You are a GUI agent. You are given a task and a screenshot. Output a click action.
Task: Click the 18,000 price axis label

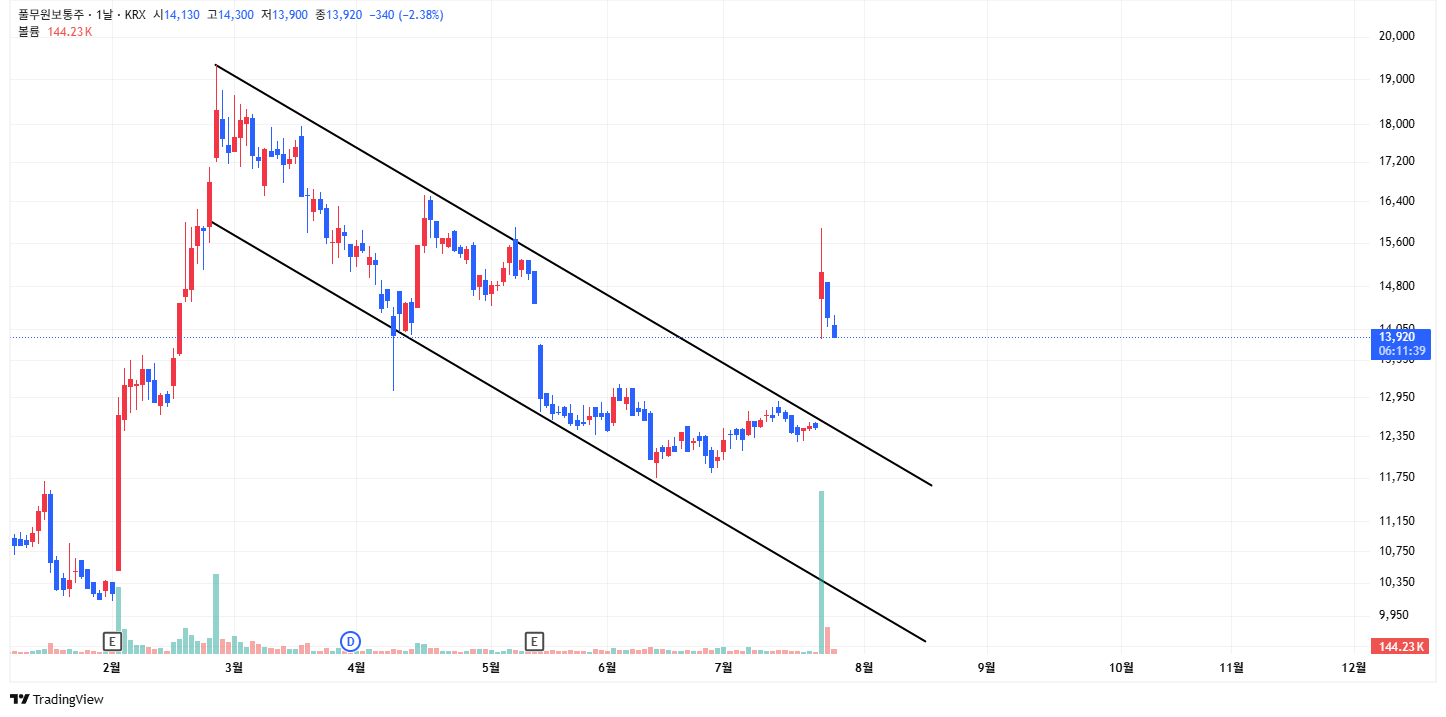pos(1396,124)
